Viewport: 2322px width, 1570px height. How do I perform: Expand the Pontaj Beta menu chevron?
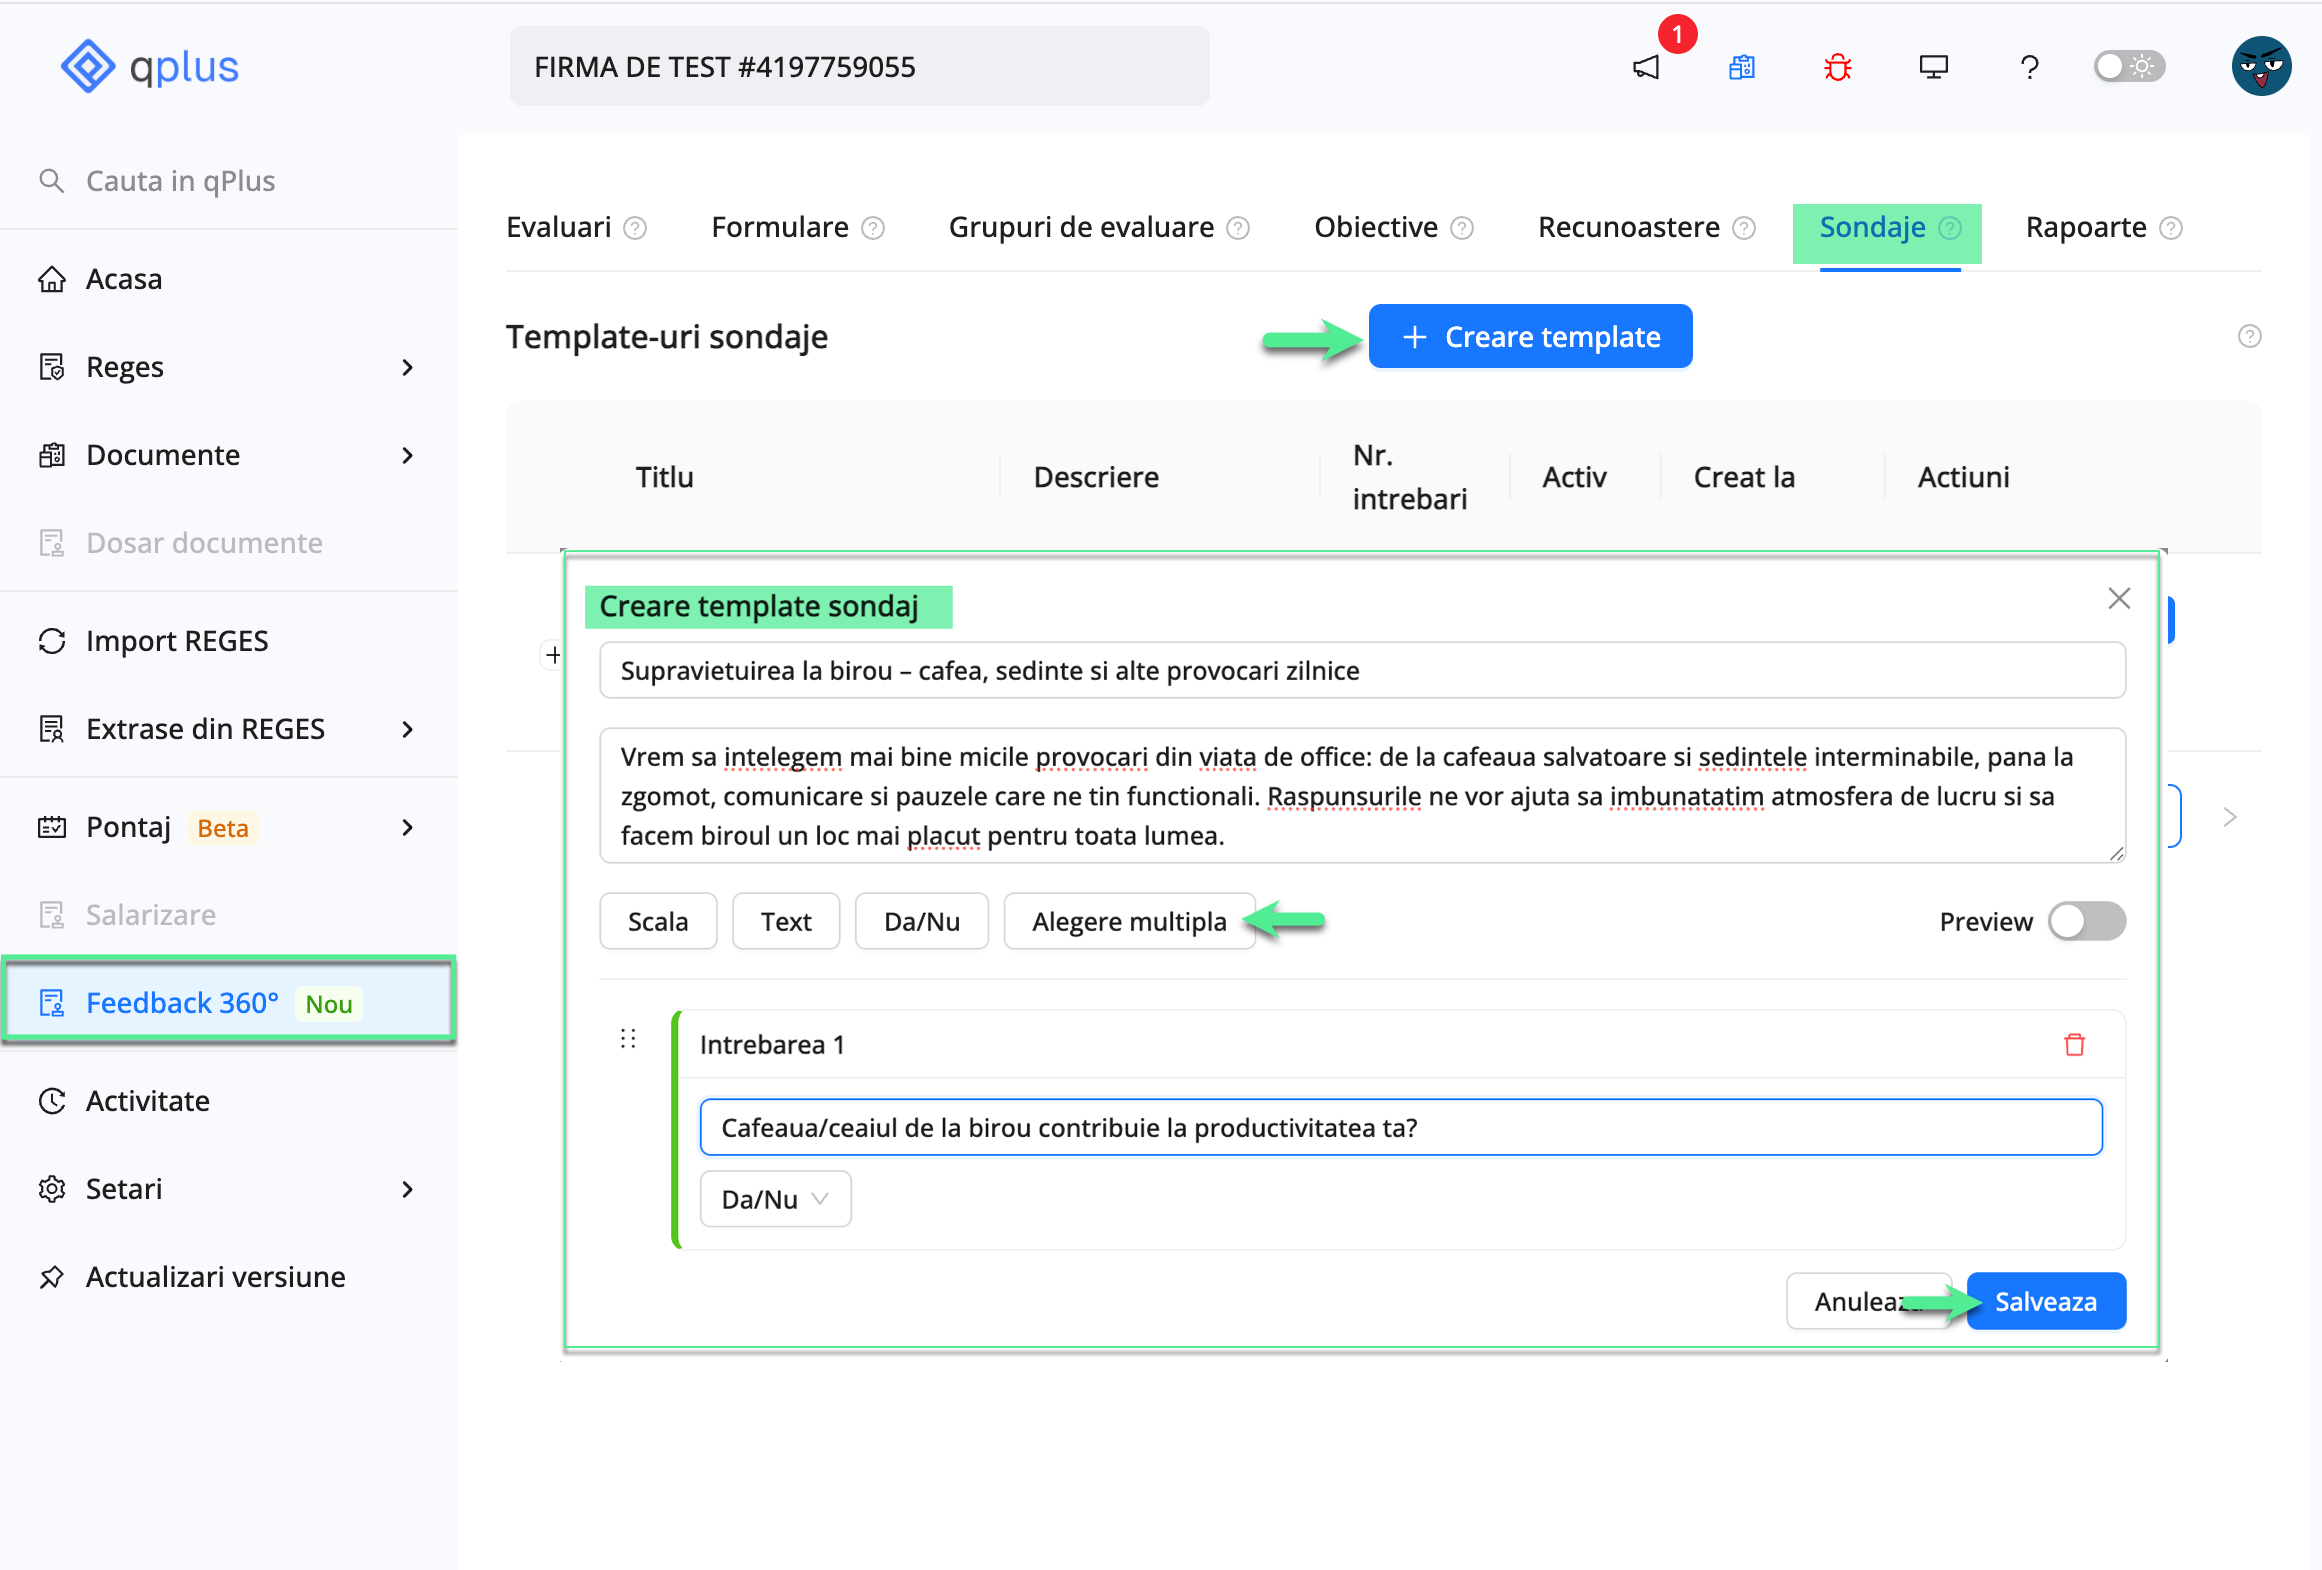point(407,827)
